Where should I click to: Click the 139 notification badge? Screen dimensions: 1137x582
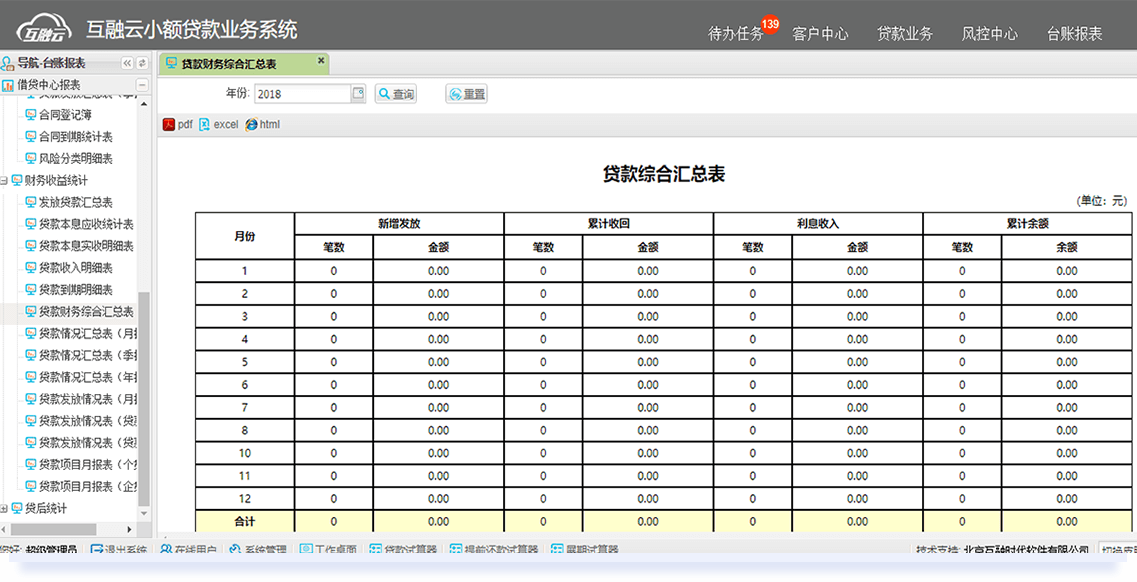(770, 25)
